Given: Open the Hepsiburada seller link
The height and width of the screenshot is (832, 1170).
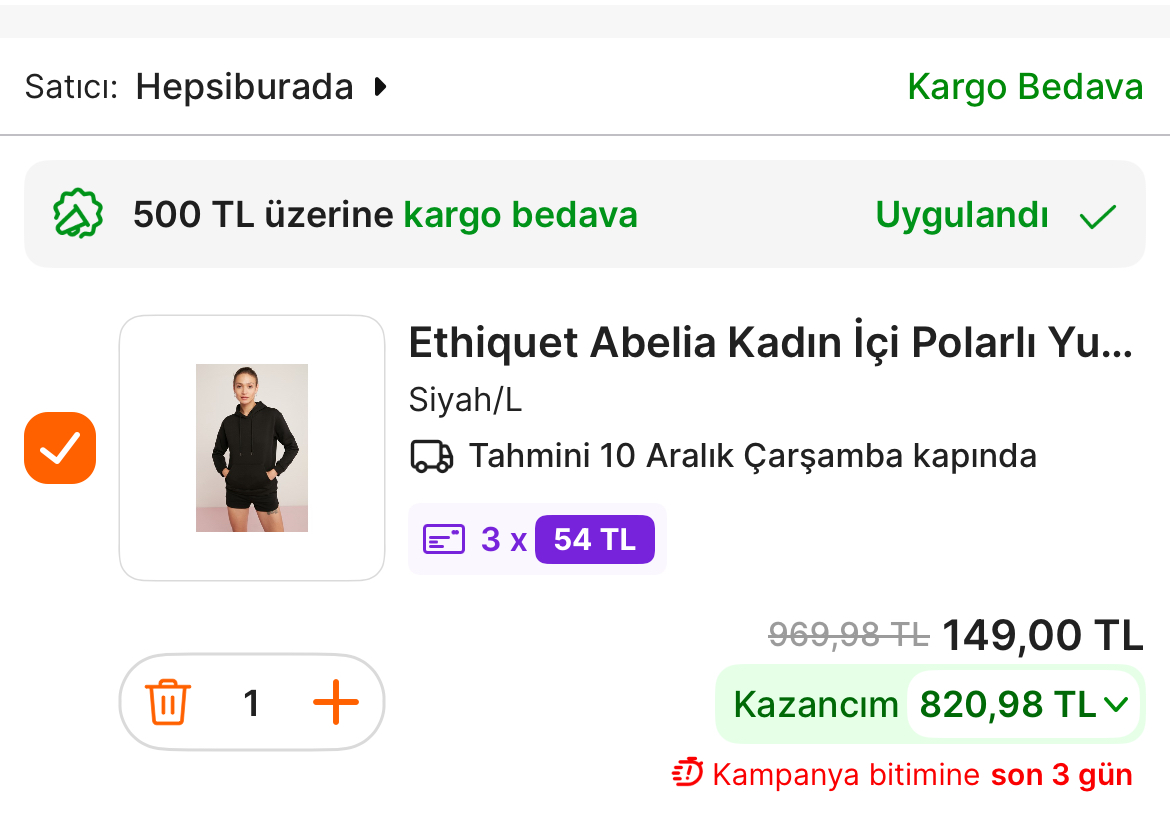Looking at the screenshot, I should point(245,88).
